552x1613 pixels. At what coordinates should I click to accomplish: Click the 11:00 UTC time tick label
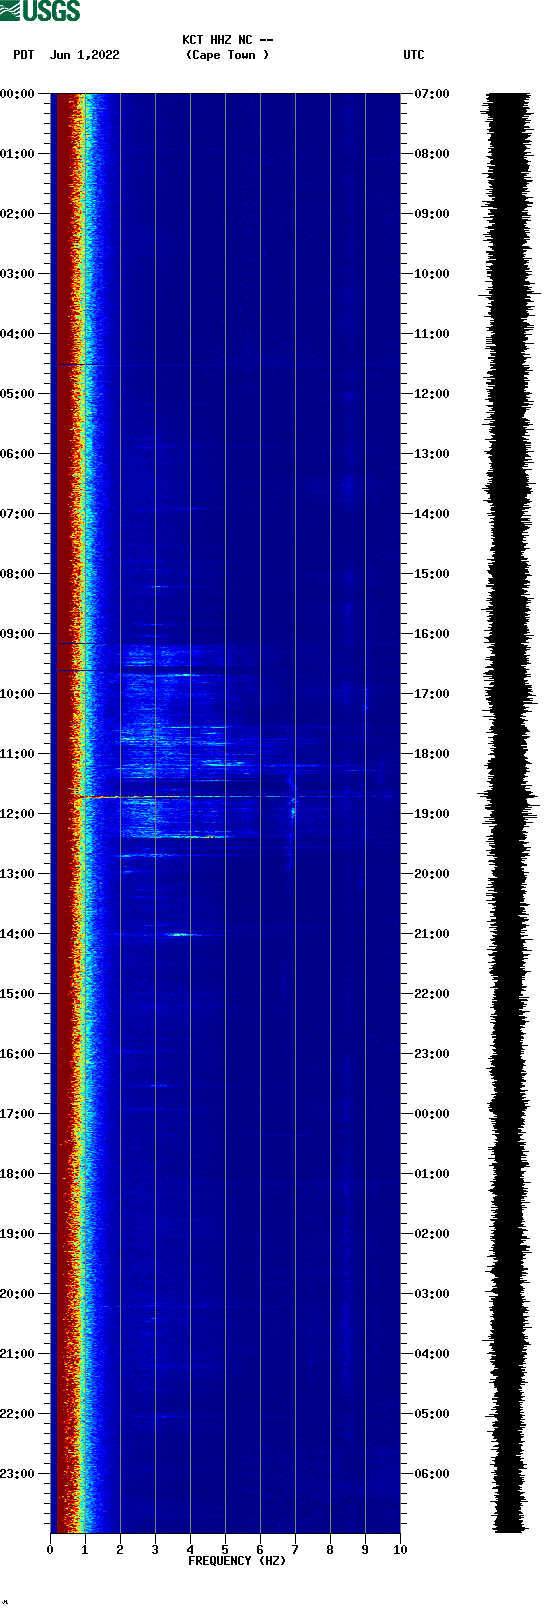click(x=432, y=334)
